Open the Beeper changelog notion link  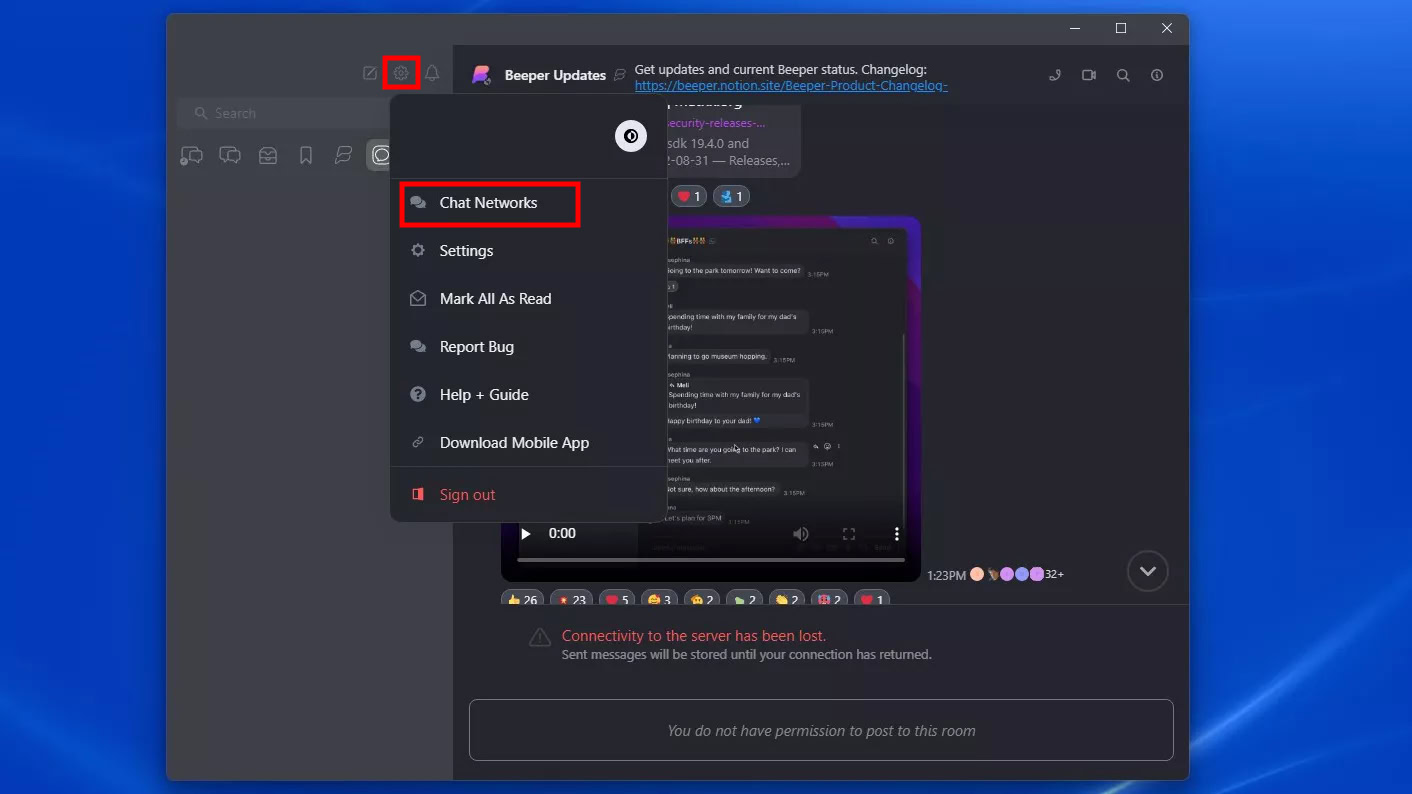click(x=791, y=86)
